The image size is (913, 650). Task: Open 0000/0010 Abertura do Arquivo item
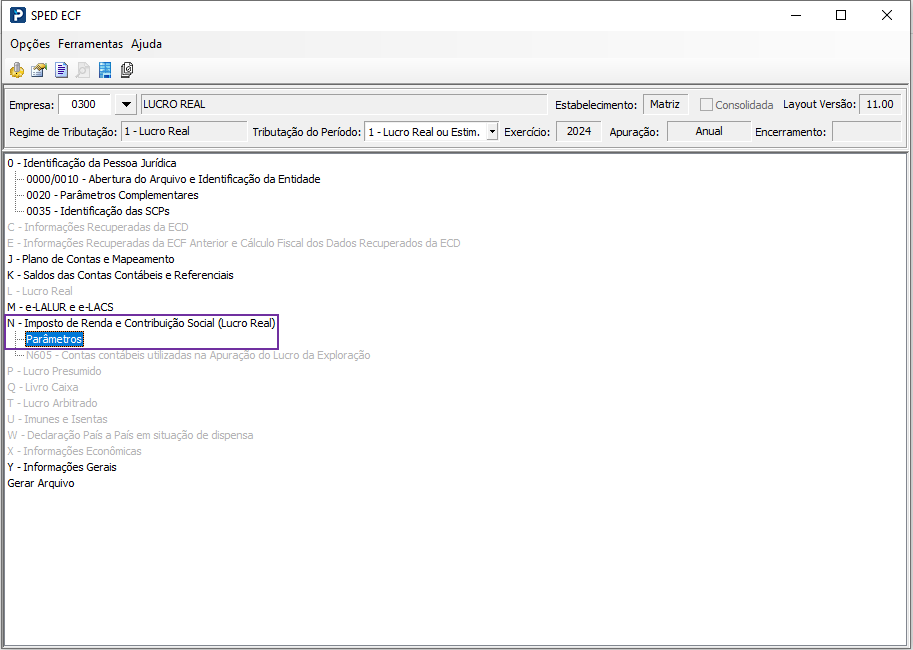pos(174,179)
